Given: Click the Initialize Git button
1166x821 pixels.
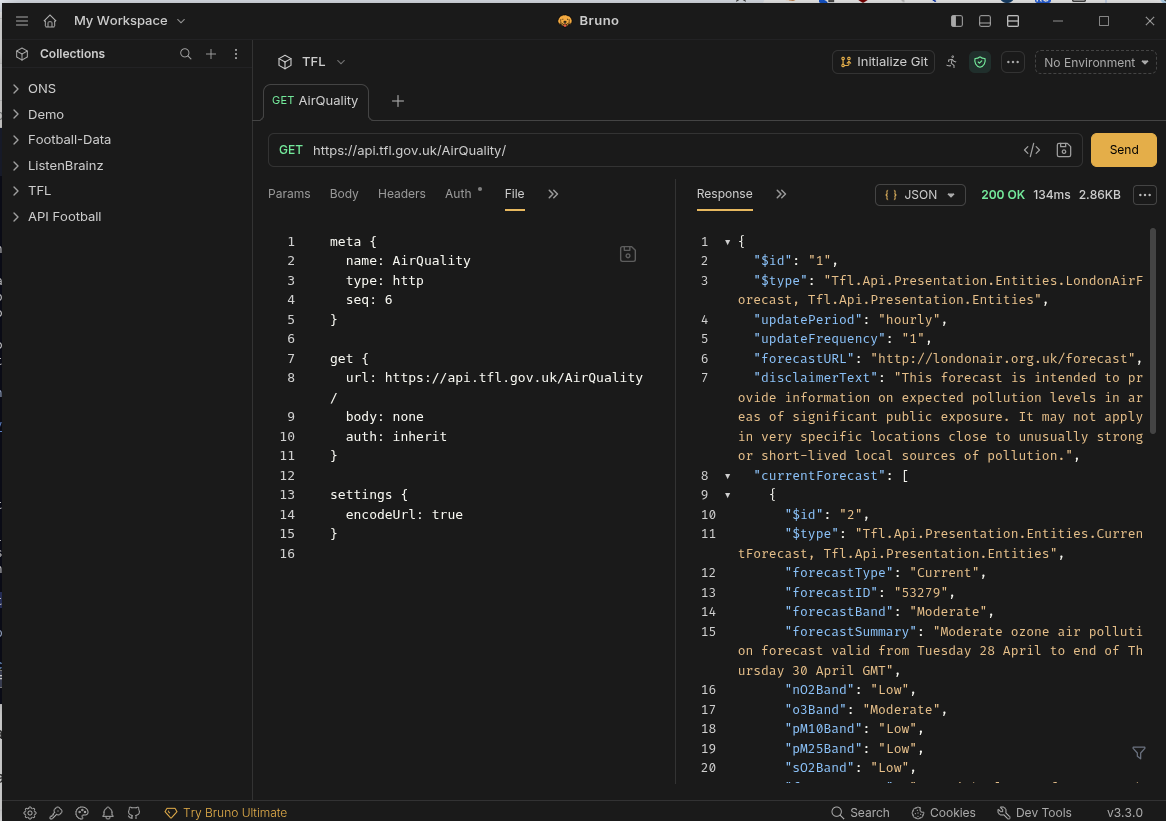Looking at the screenshot, I should click(883, 62).
